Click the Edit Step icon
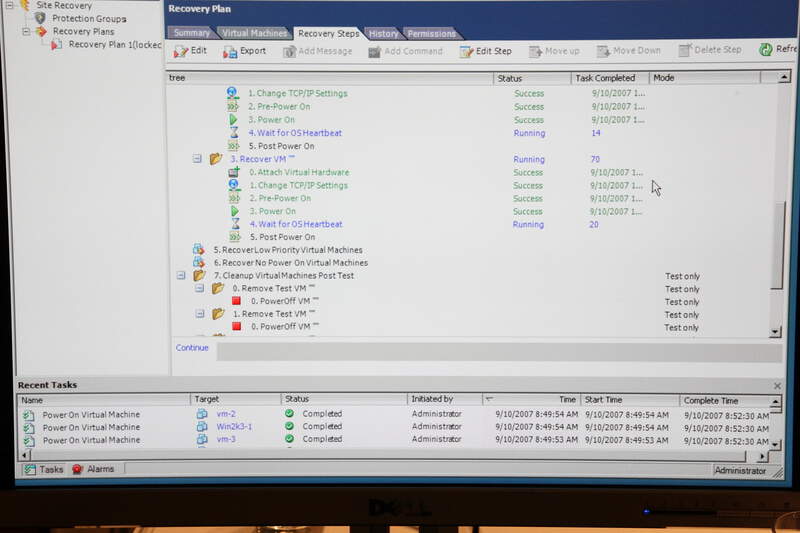Screen dimensions: 800x533 (466, 52)
